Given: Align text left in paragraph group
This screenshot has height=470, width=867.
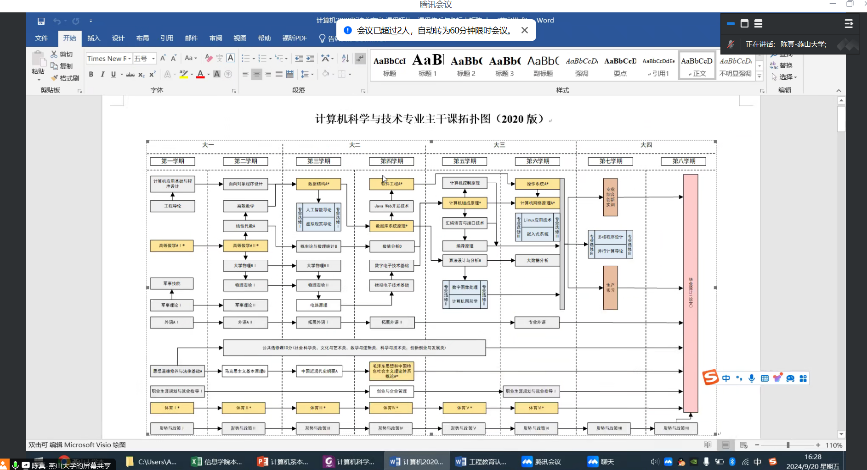Looking at the screenshot, I should pyautogui.click(x=246, y=74).
